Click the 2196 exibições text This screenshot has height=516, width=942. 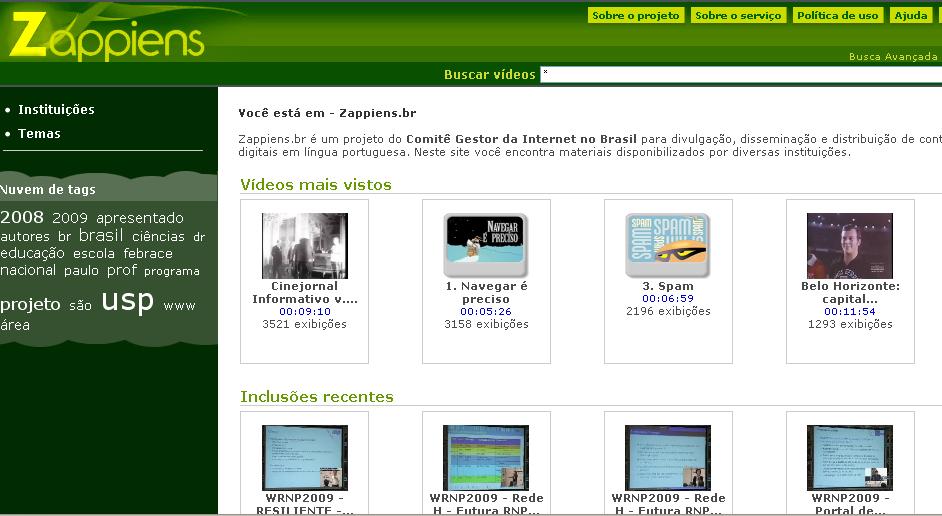(x=668, y=311)
